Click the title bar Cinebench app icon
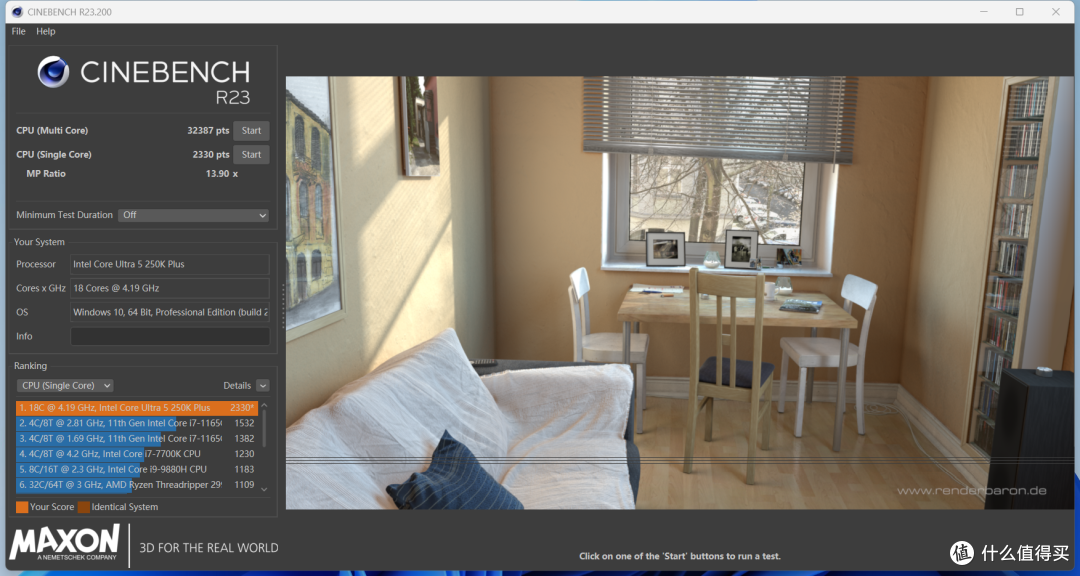Image resolution: width=1080 pixels, height=576 pixels. click(17, 12)
